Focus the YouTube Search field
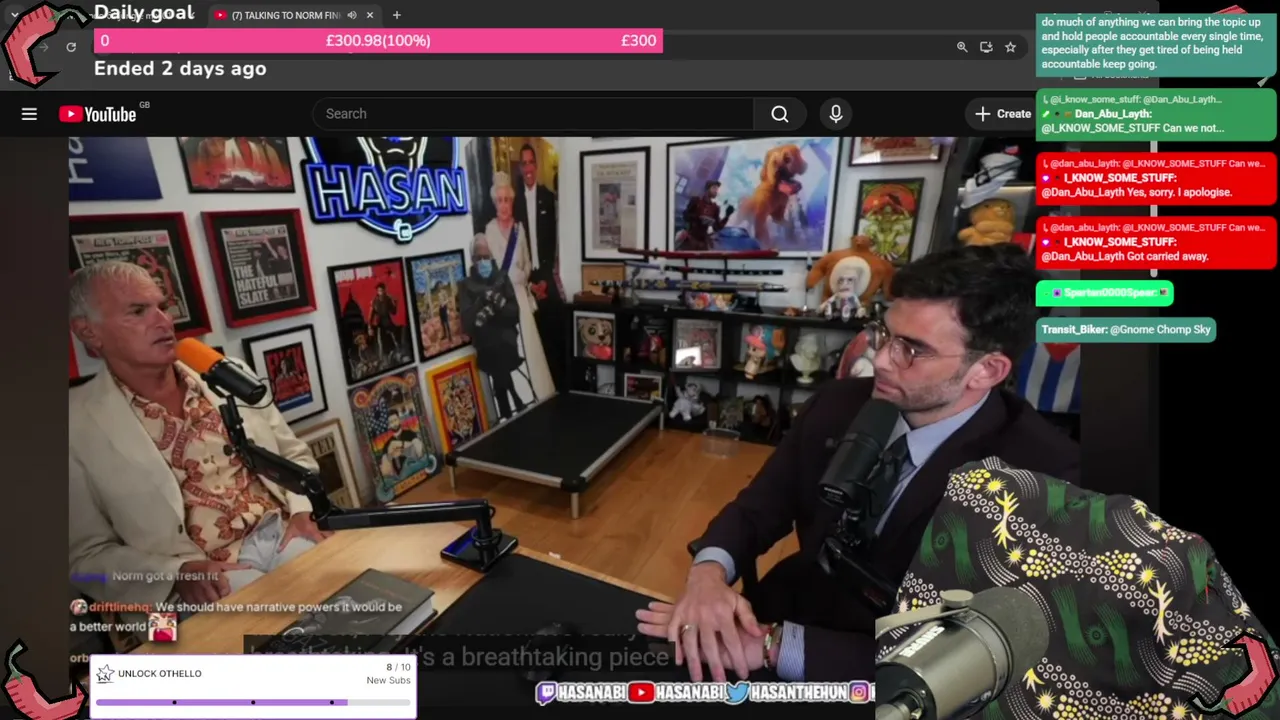The image size is (1280, 720). coord(535,114)
